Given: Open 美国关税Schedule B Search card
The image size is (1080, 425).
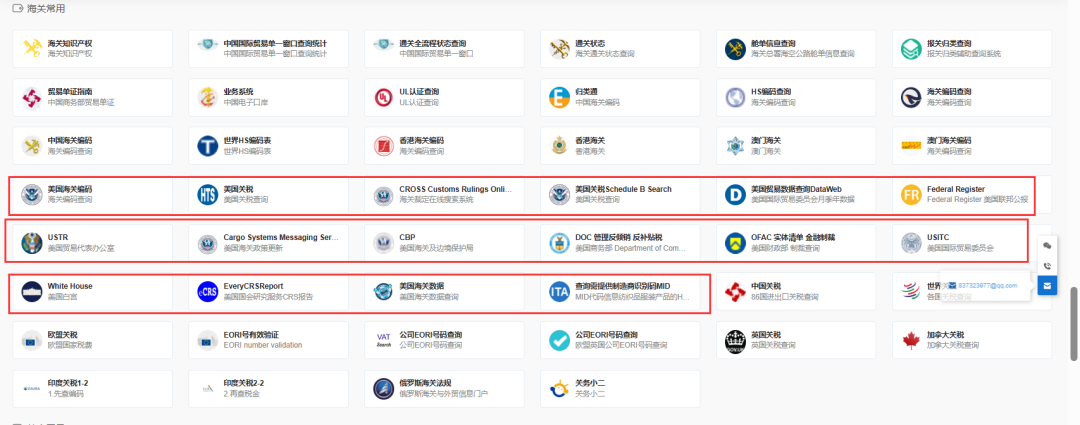Looking at the screenshot, I should click(x=620, y=195).
